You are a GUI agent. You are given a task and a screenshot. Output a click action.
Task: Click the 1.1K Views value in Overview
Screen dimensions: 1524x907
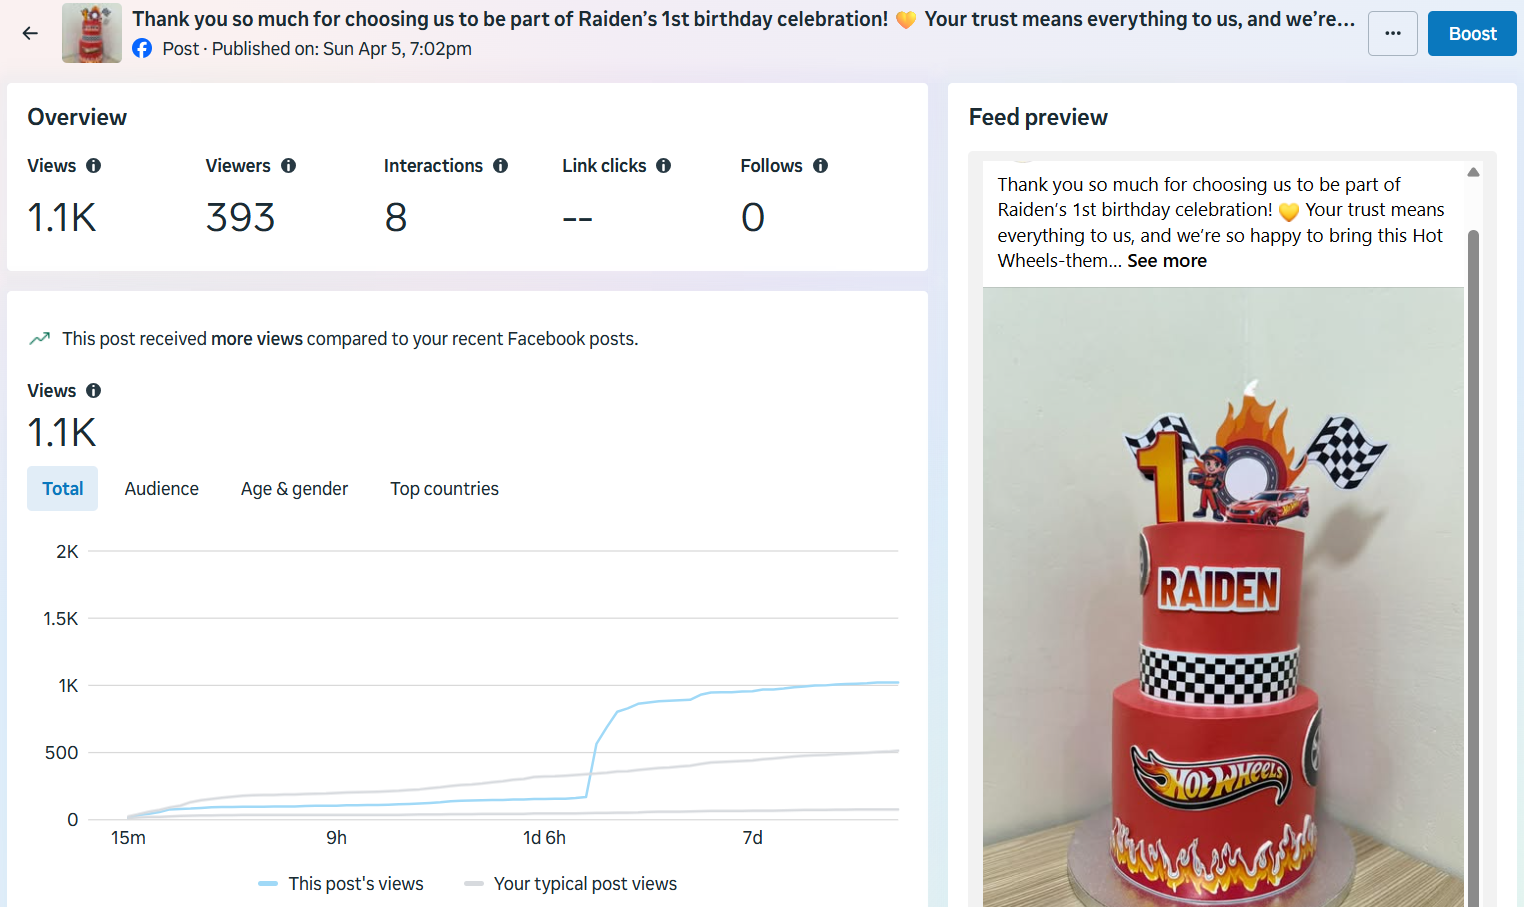click(x=62, y=218)
